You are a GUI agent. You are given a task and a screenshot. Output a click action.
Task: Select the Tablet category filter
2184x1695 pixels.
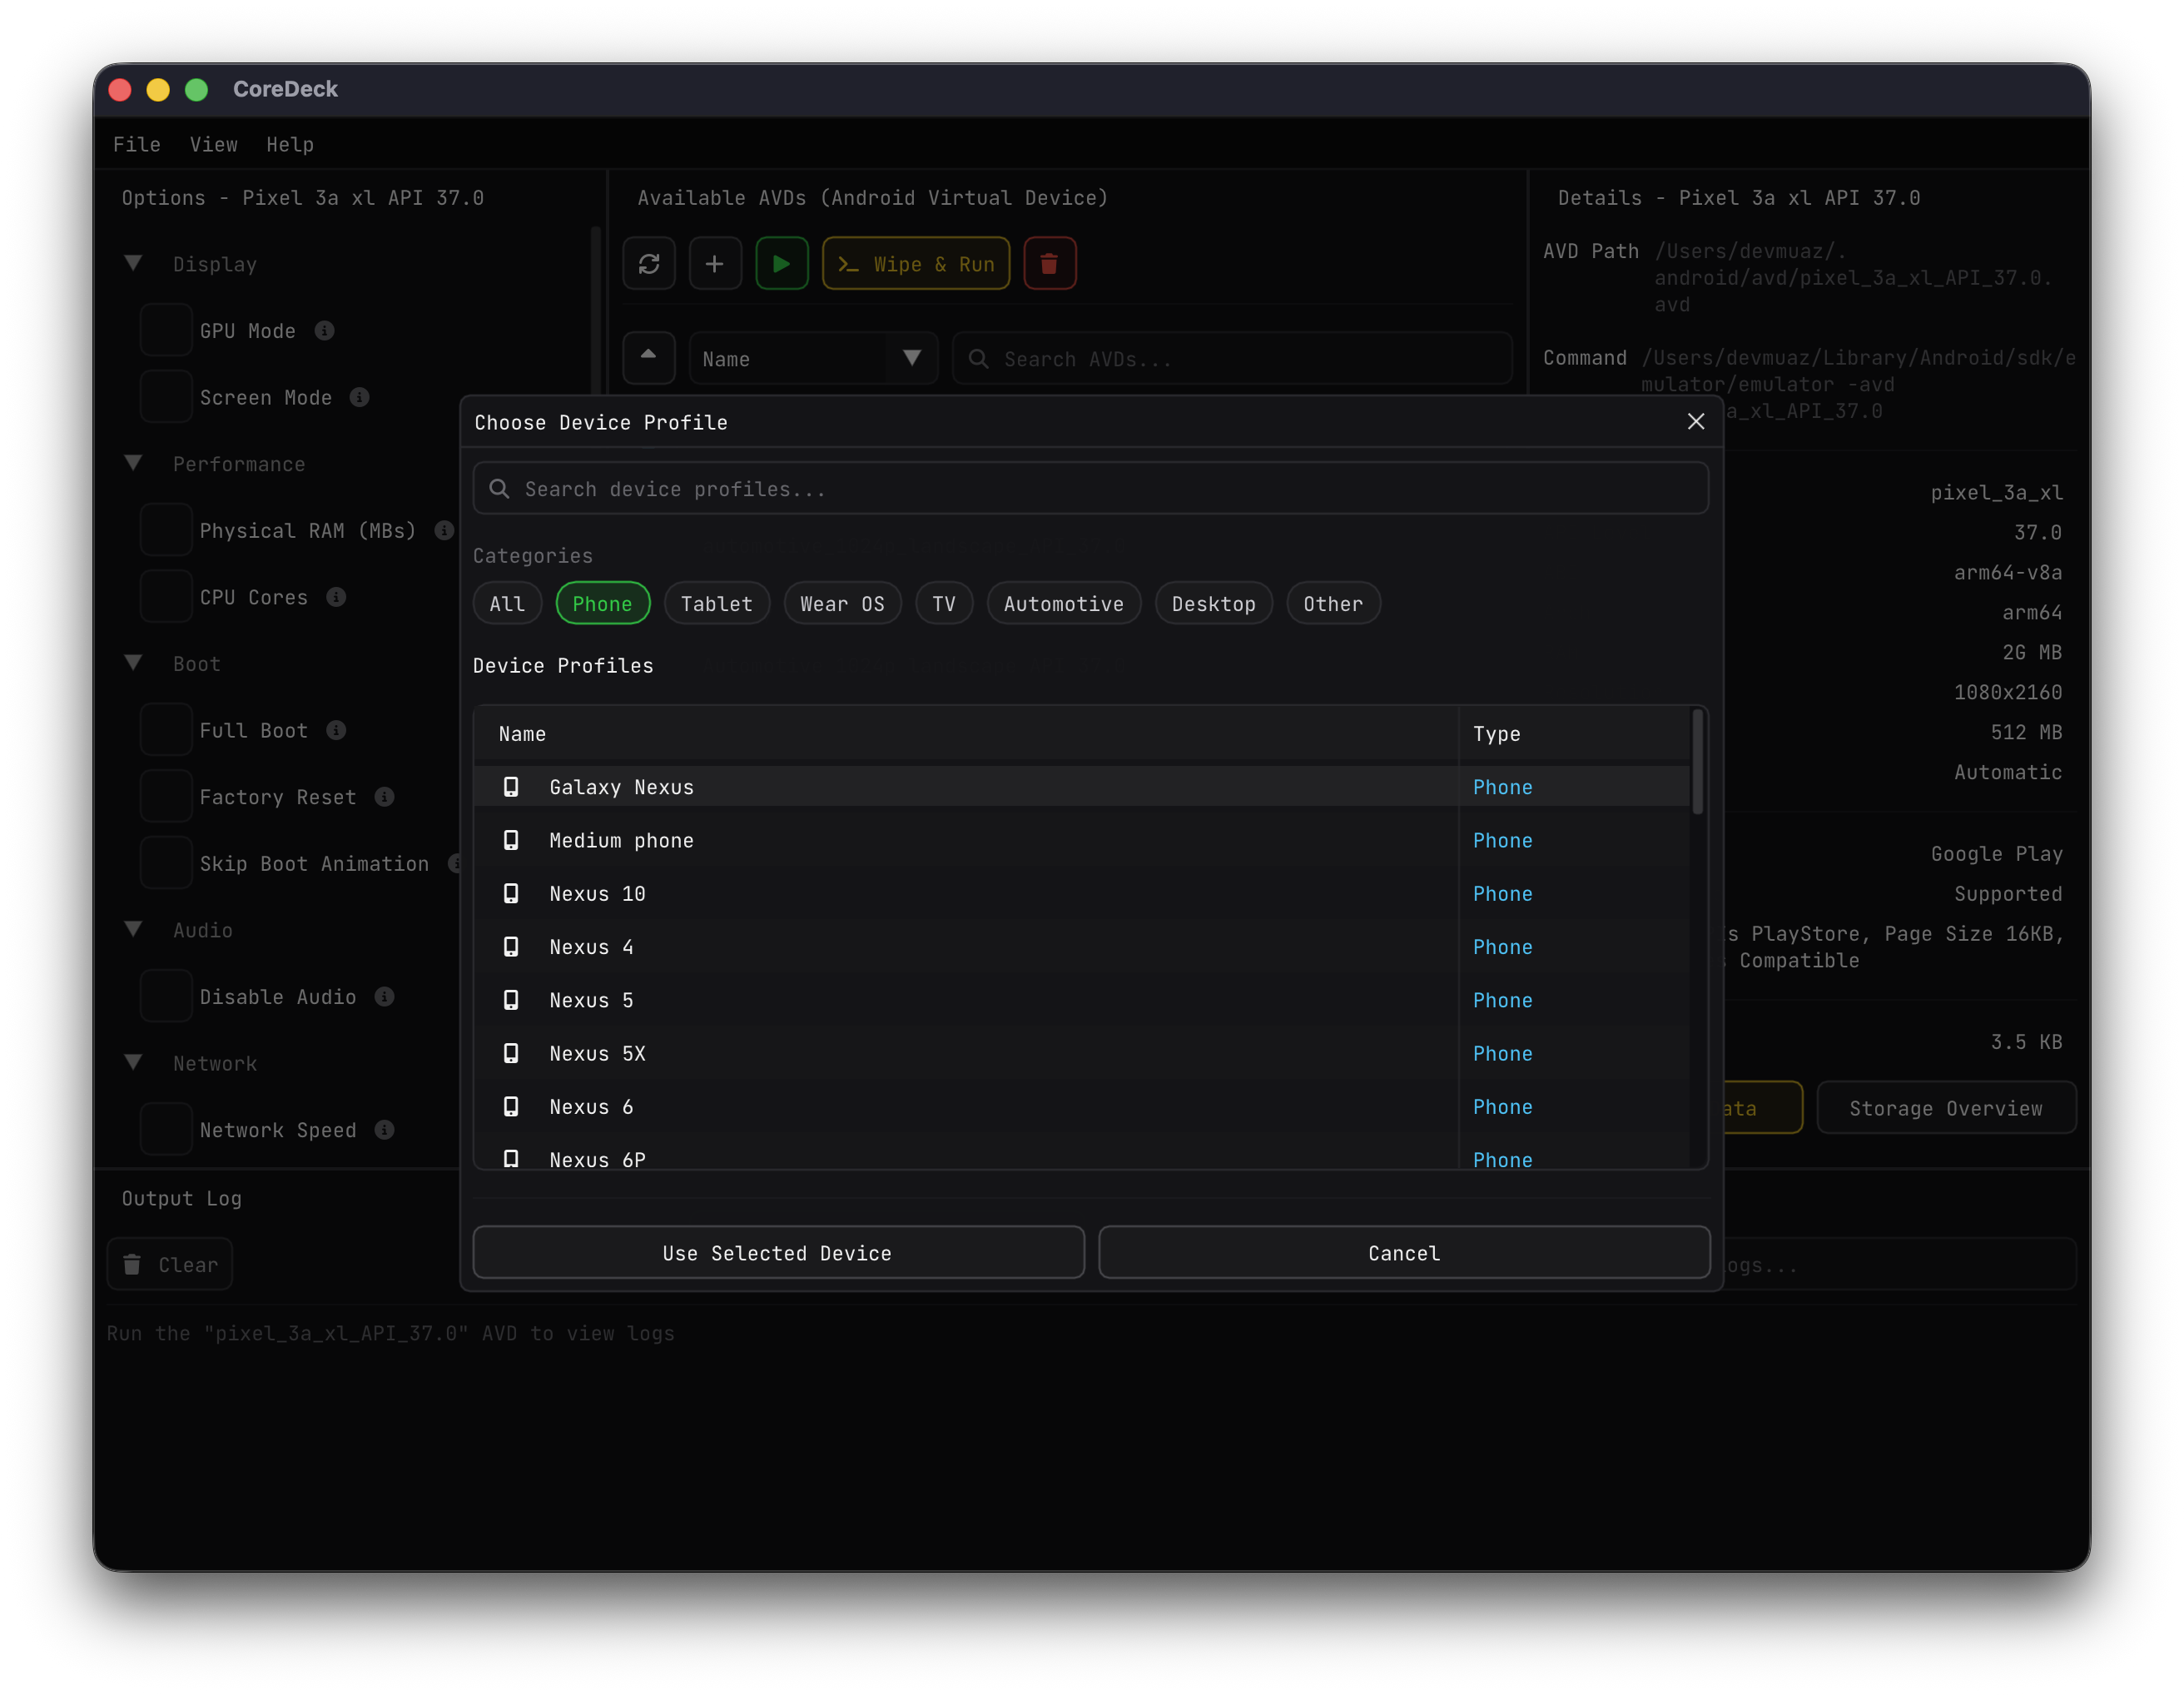tap(717, 603)
